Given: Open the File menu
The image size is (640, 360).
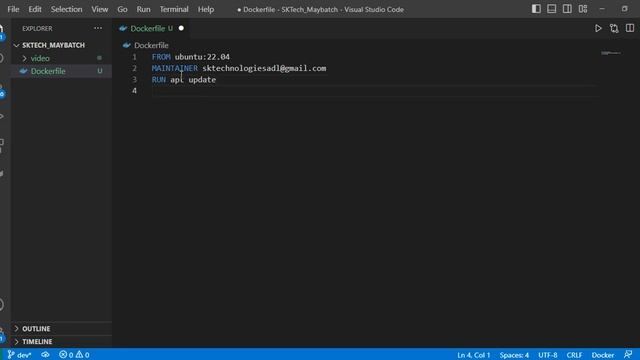Looking at the screenshot, I should tap(13, 9).
